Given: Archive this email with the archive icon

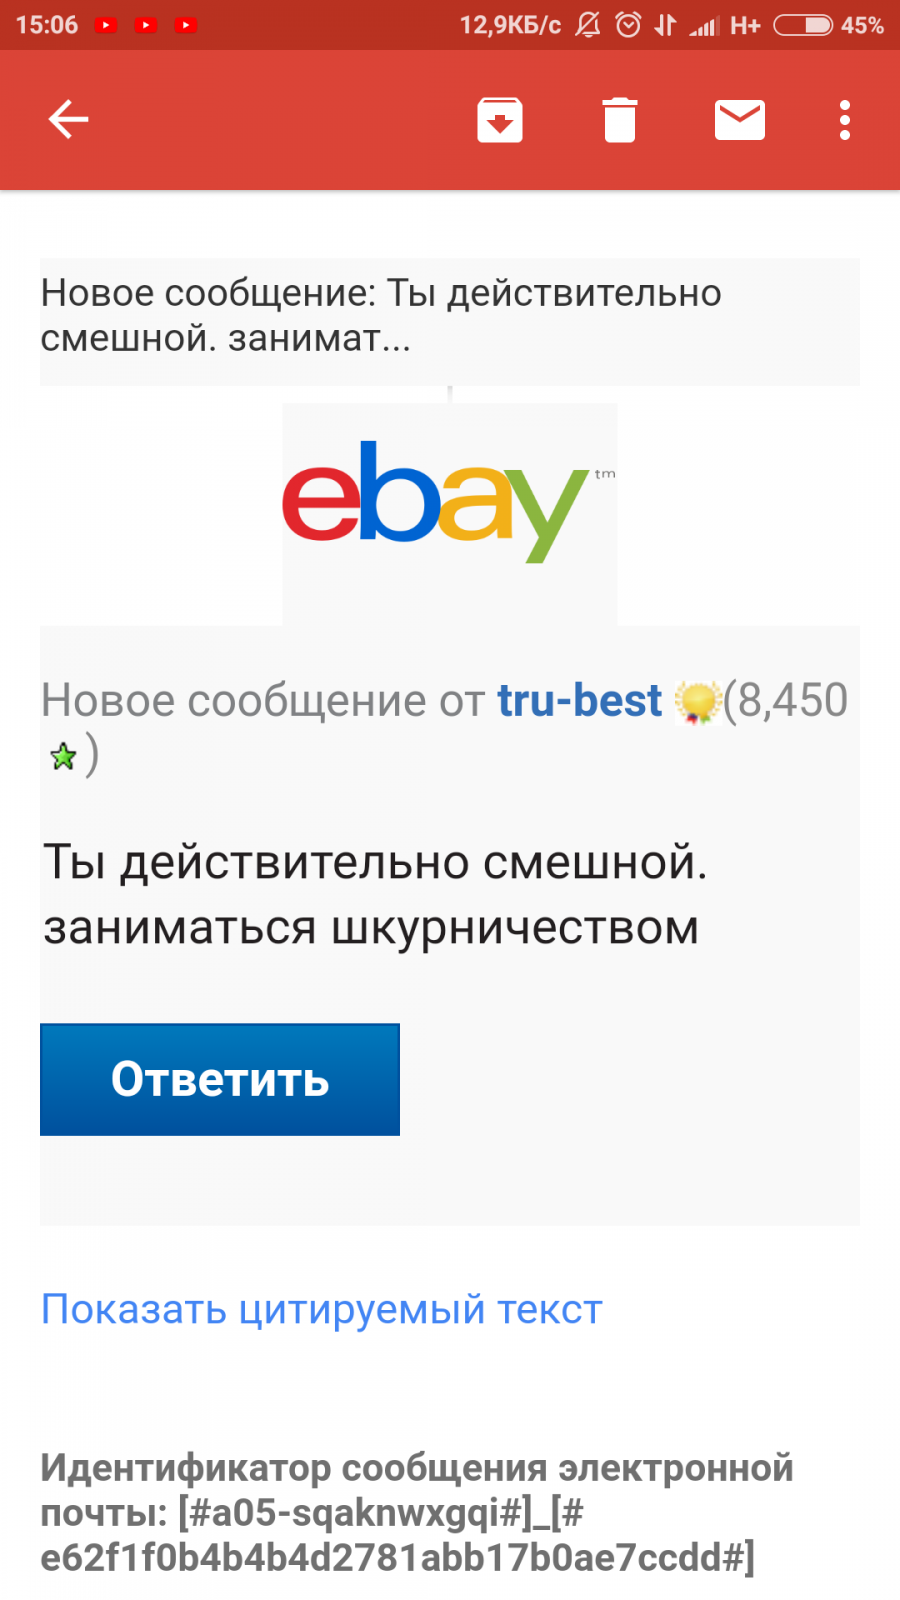Looking at the screenshot, I should pyautogui.click(x=500, y=120).
